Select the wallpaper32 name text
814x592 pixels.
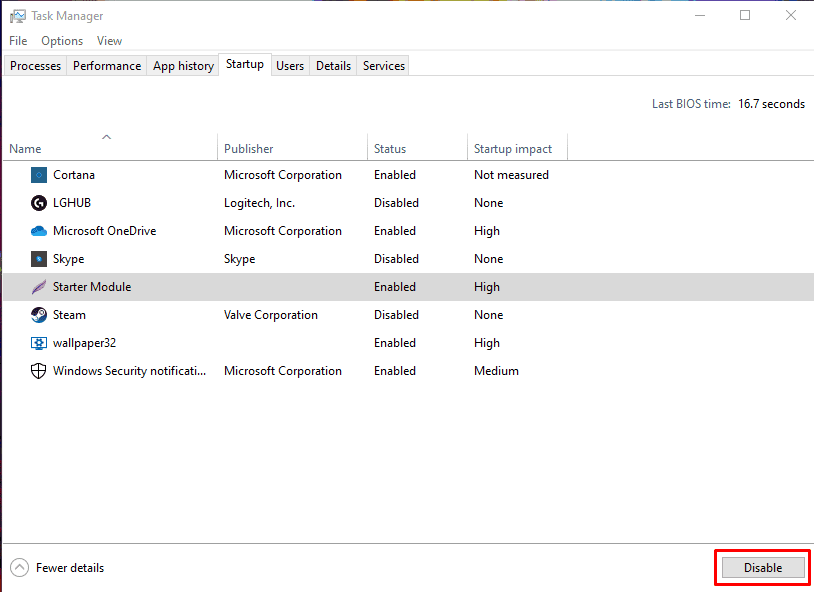pos(84,343)
